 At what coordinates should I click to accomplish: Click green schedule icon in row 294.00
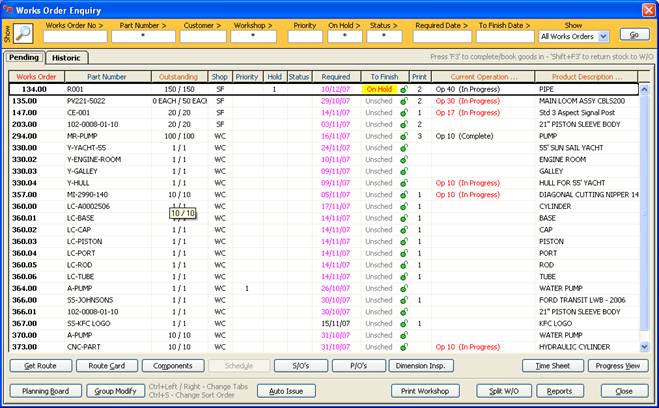(x=404, y=136)
